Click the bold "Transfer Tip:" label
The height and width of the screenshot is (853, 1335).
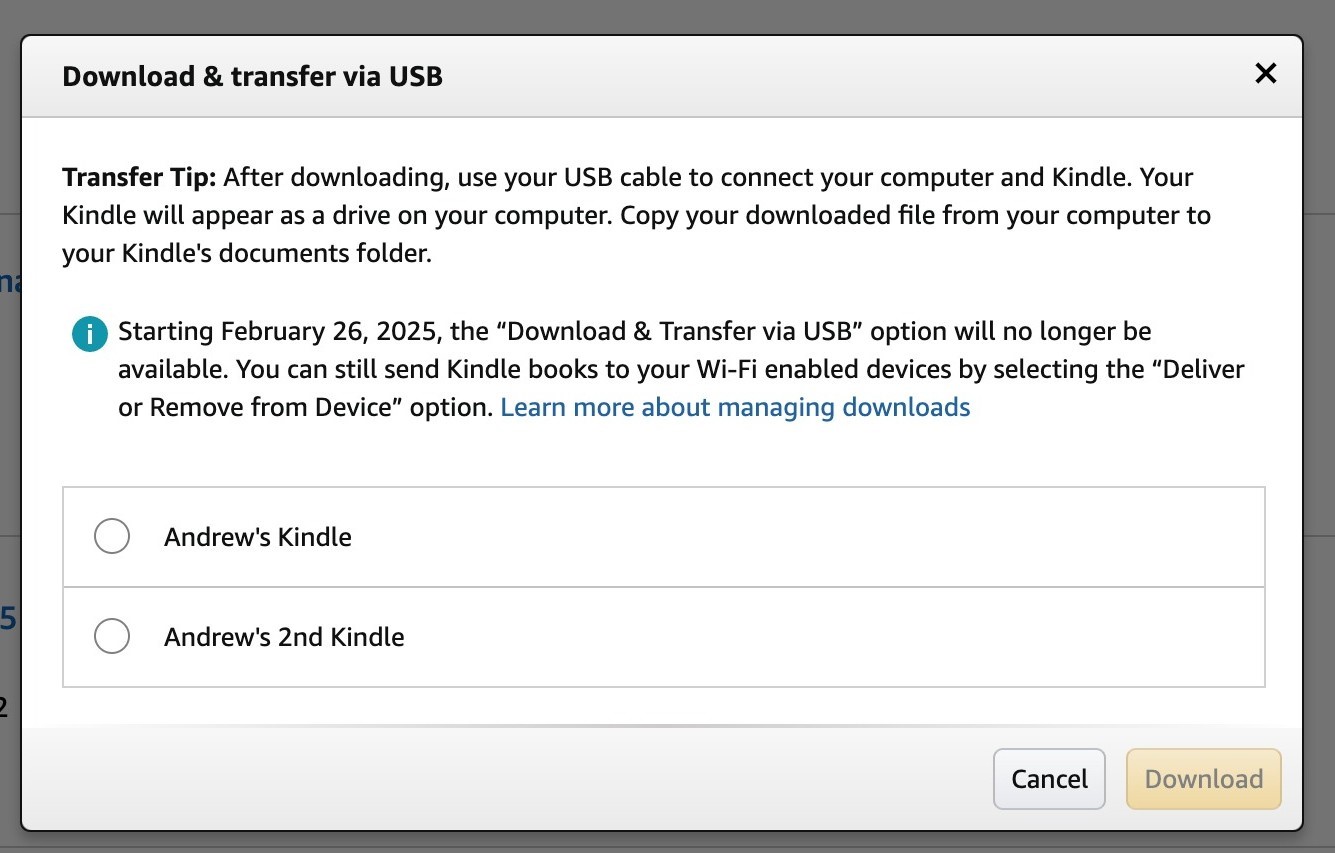(x=139, y=177)
